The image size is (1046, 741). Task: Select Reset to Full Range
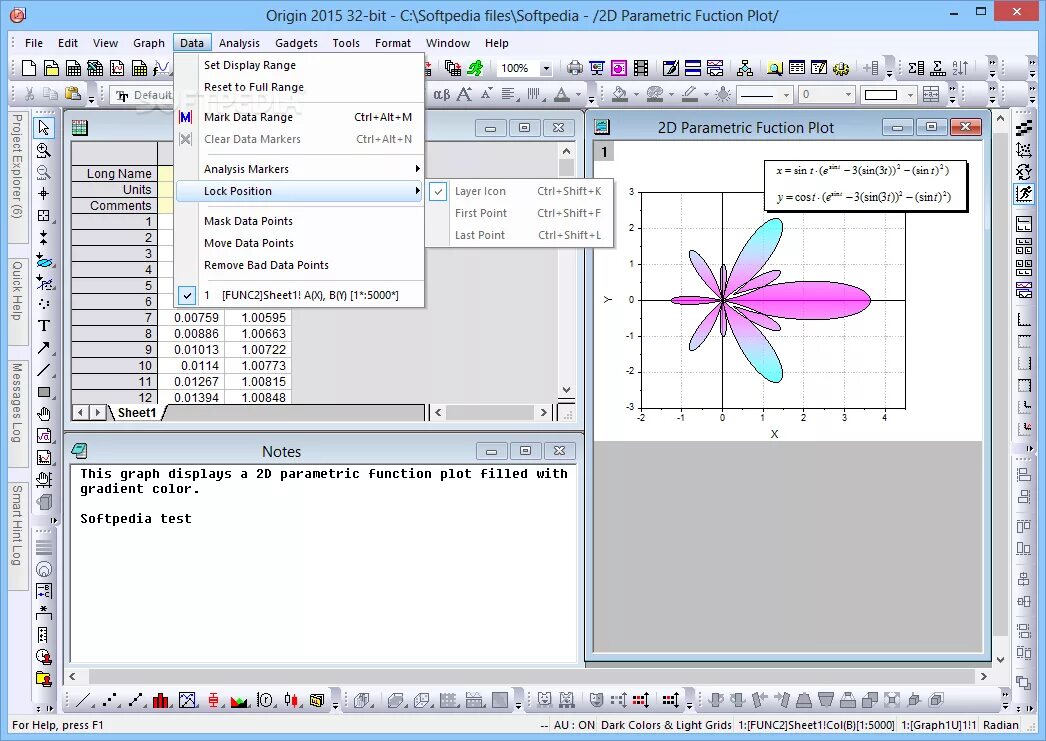coord(299,87)
